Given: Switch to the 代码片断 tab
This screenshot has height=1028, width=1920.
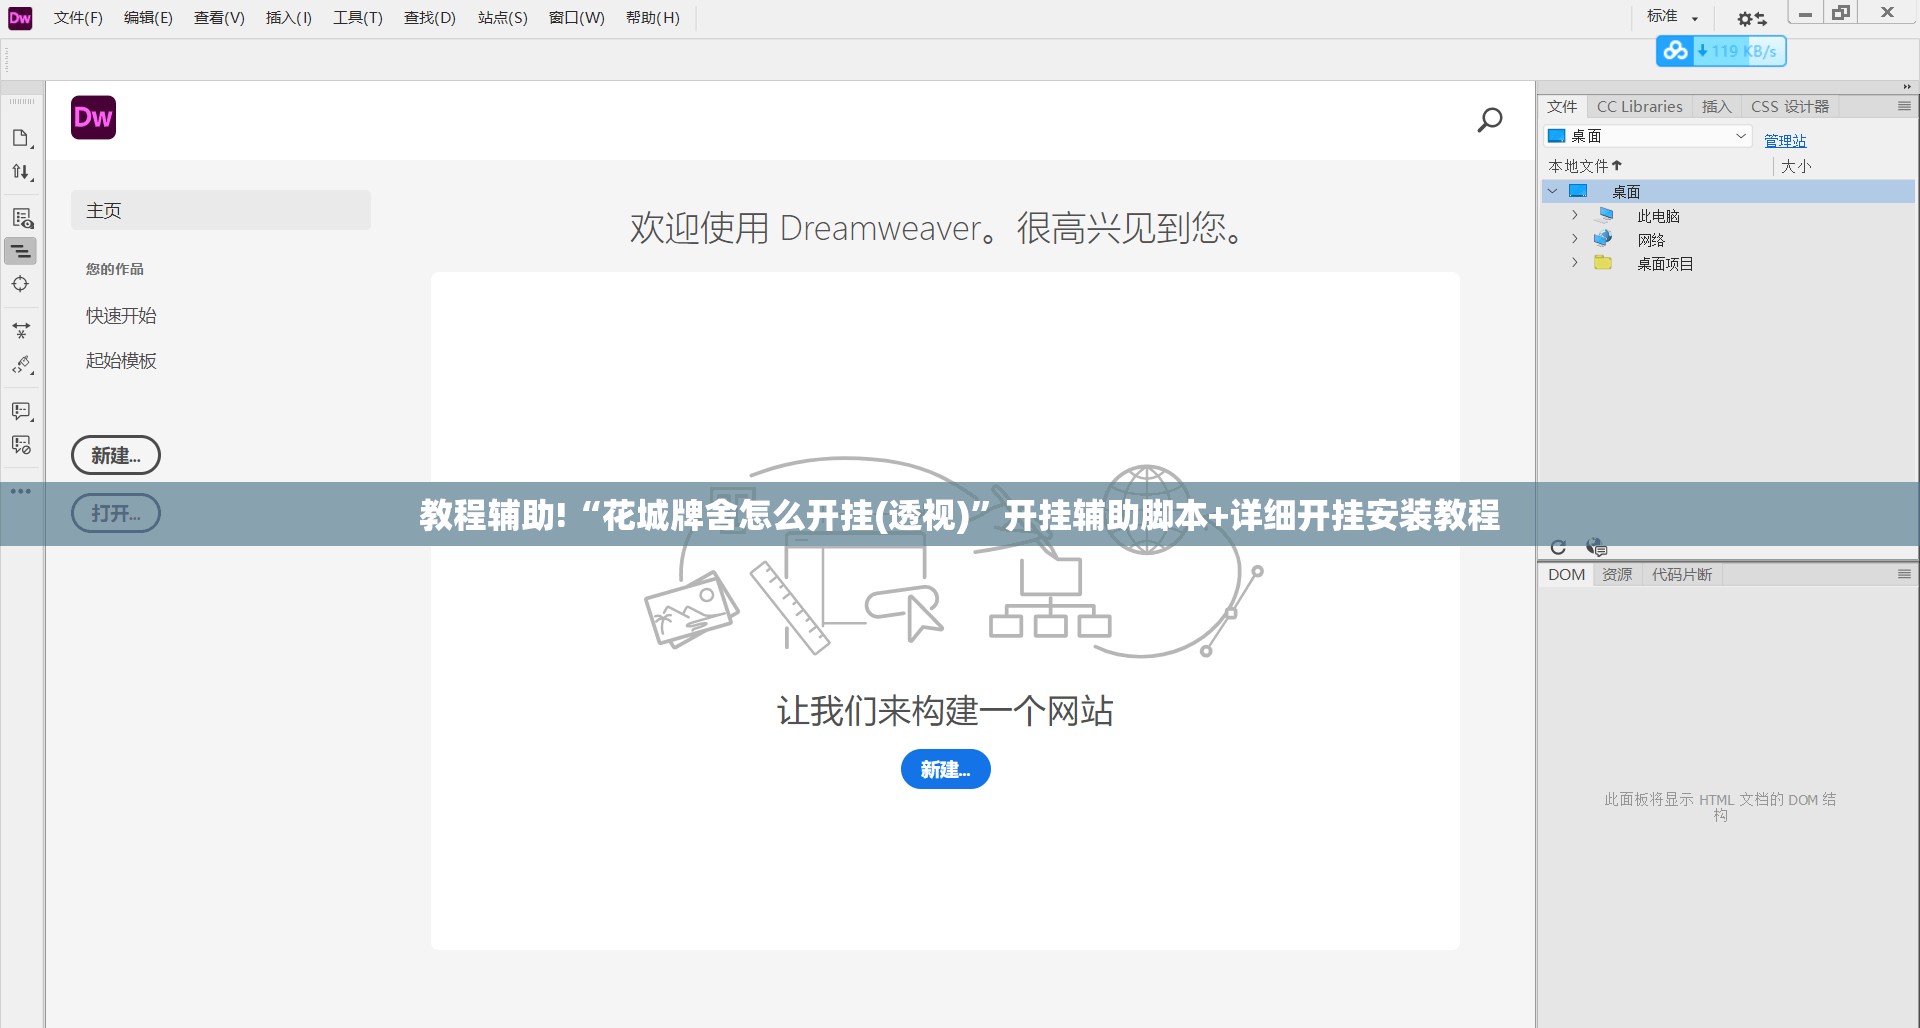Looking at the screenshot, I should pyautogui.click(x=1682, y=574).
